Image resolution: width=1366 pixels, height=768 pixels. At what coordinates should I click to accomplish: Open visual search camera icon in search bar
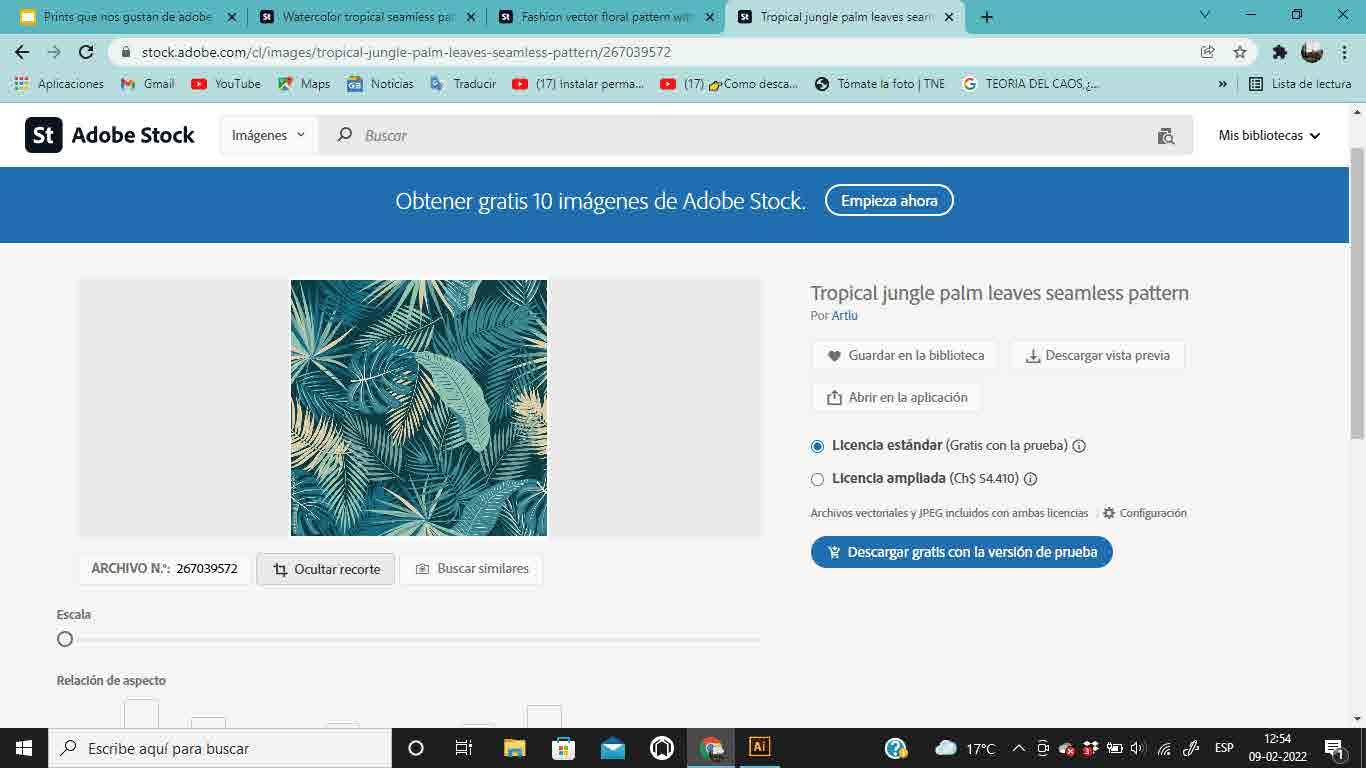pyautogui.click(x=1165, y=136)
